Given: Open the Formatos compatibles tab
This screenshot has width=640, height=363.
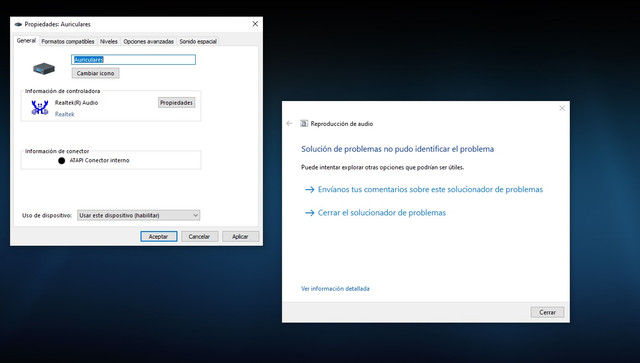Looking at the screenshot, I should coord(68,42).
